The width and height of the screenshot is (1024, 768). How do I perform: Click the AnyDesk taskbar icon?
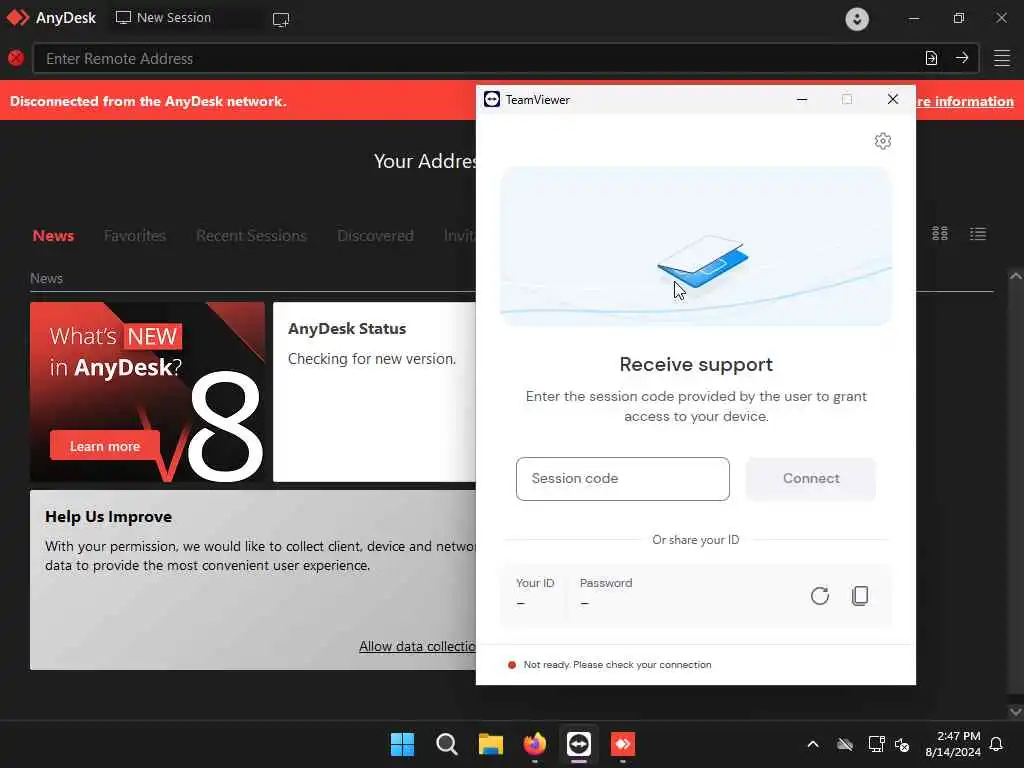(622, 744)
